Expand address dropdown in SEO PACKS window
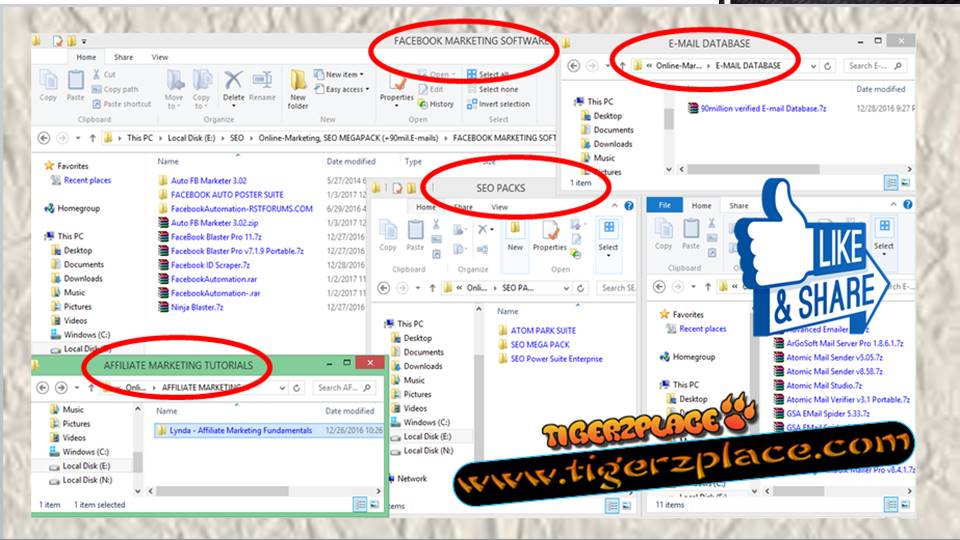960x540 pixels. click(566, 288)
